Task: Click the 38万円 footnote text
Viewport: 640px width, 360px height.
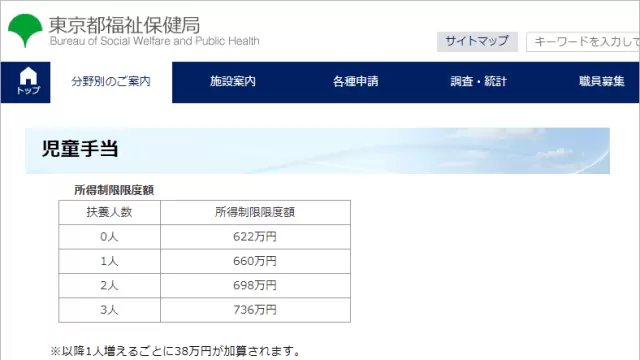Action: tap(193, 351)
